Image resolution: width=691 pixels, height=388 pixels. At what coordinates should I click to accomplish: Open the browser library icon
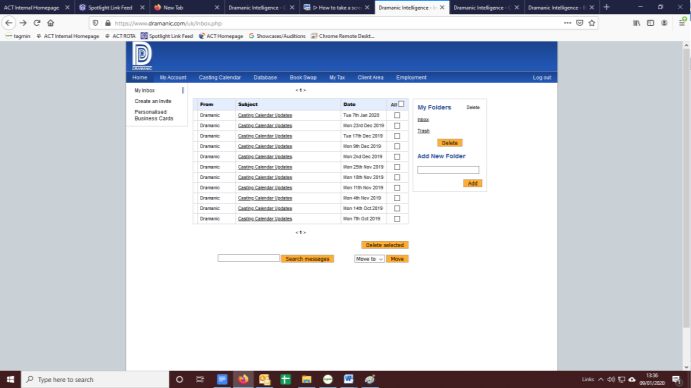(x=637, y=23)
